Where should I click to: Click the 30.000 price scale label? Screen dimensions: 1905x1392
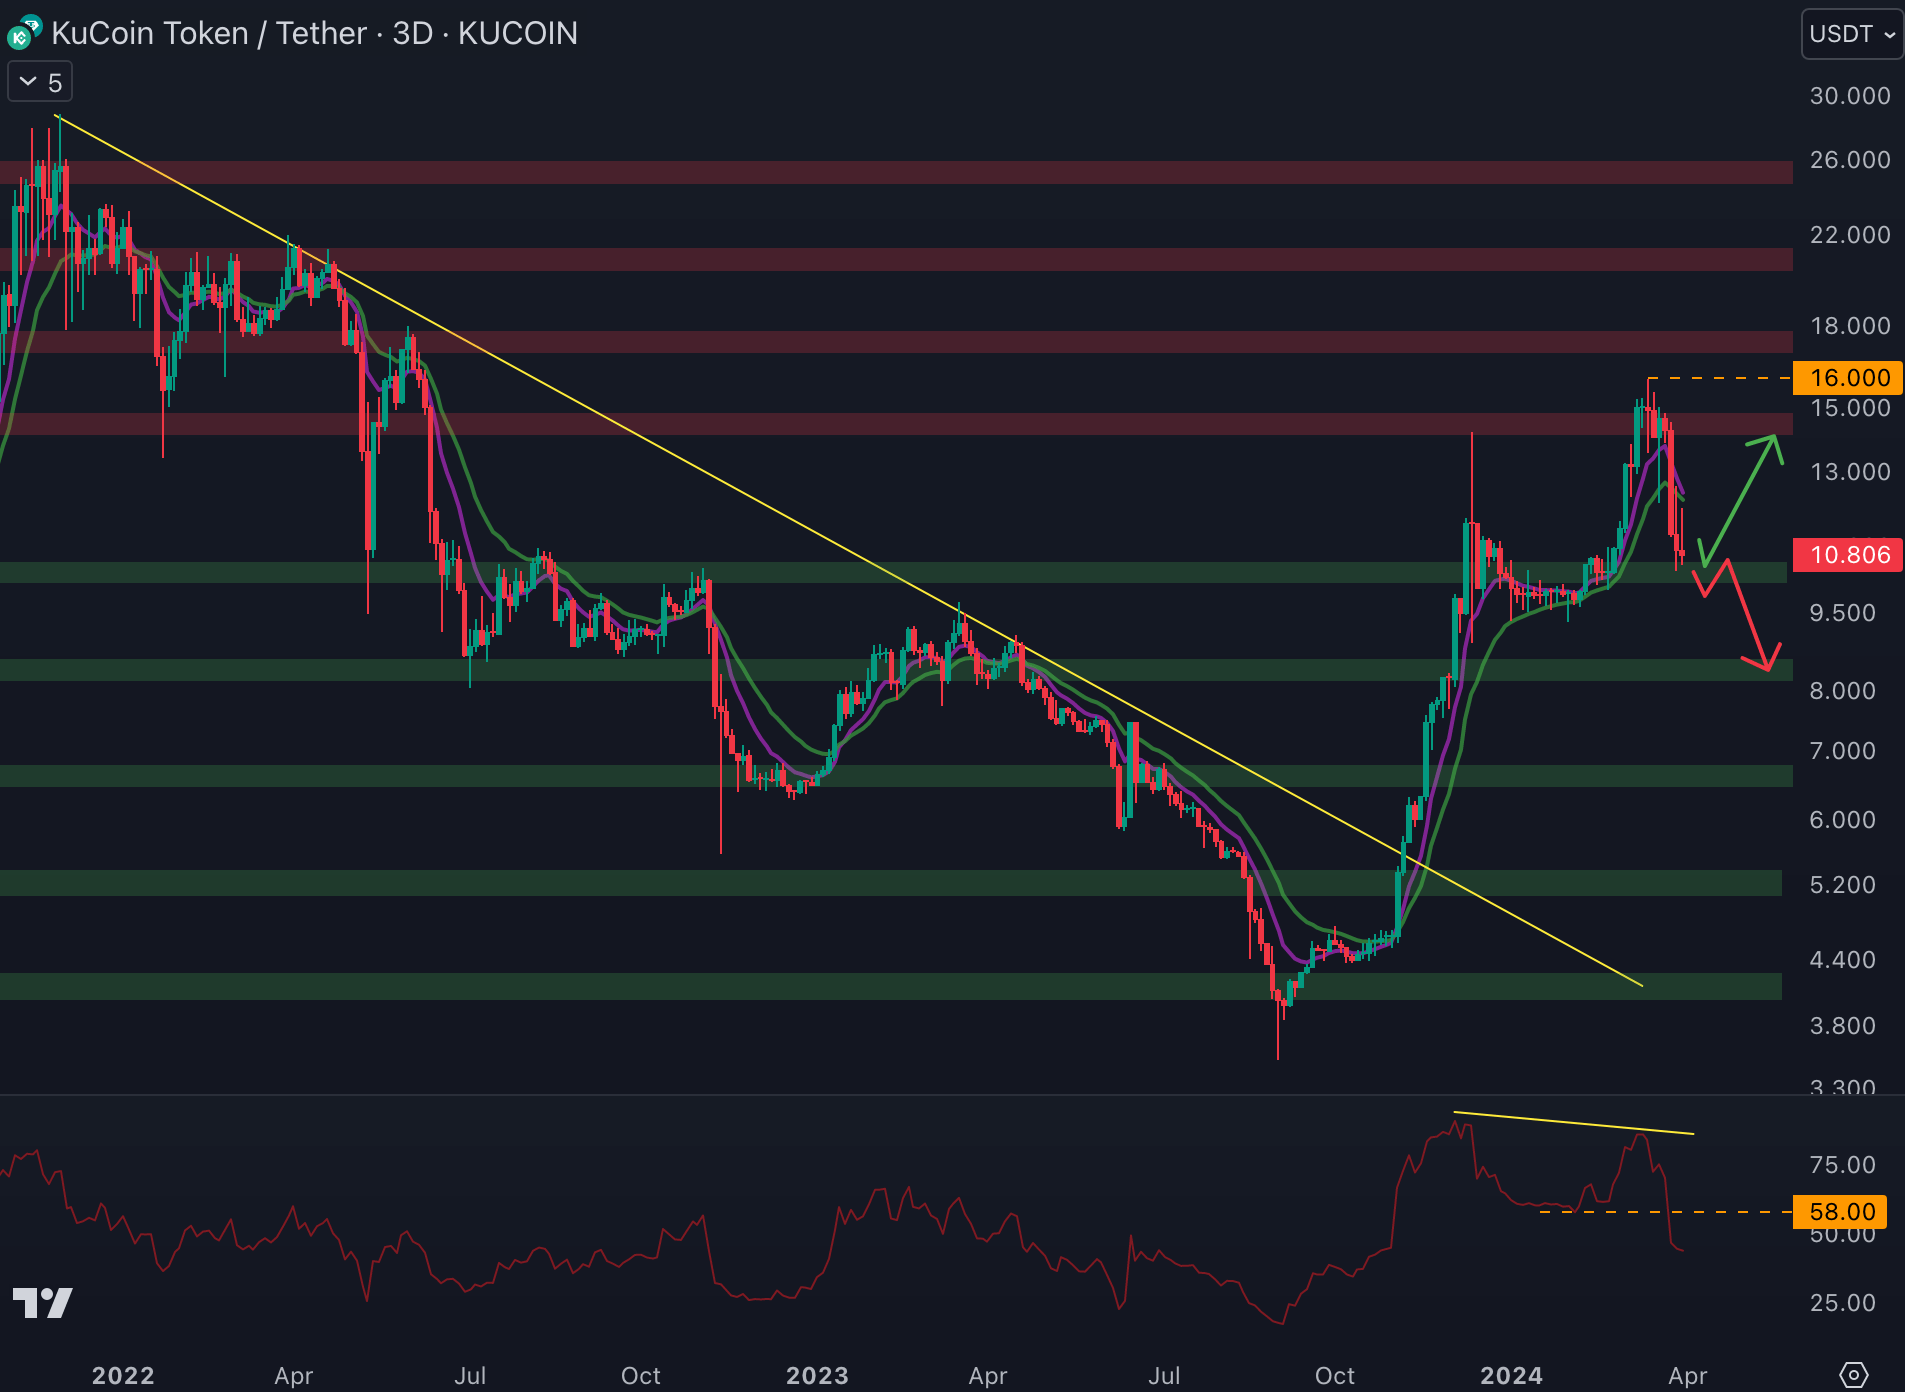pyautogui.click(x=1849, y=96)
